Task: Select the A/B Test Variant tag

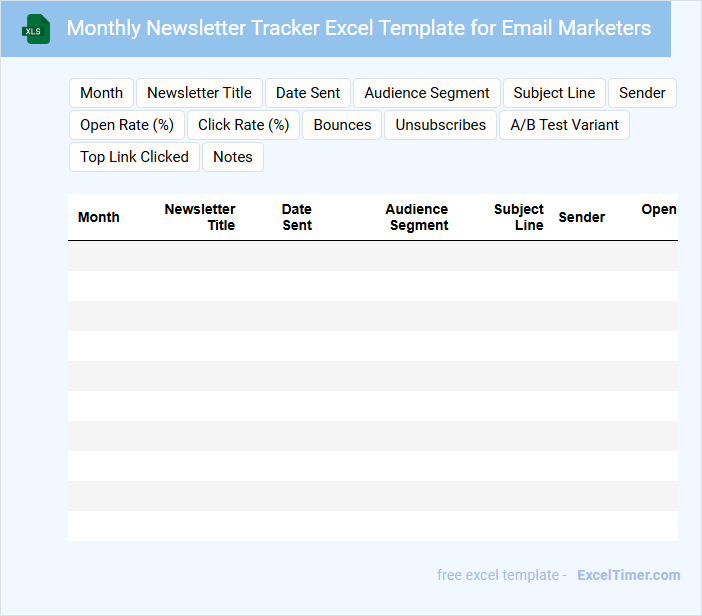Action: [564, 125]
